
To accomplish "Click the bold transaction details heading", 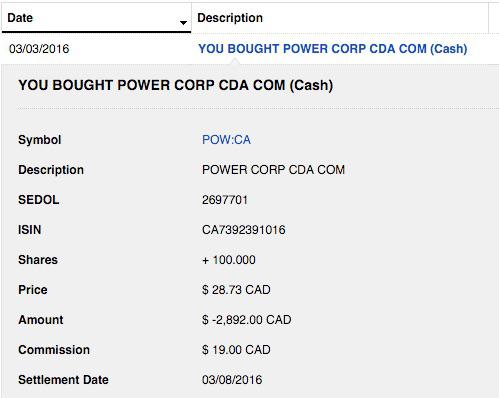I will pyautogui.click(x=176, y=85).
